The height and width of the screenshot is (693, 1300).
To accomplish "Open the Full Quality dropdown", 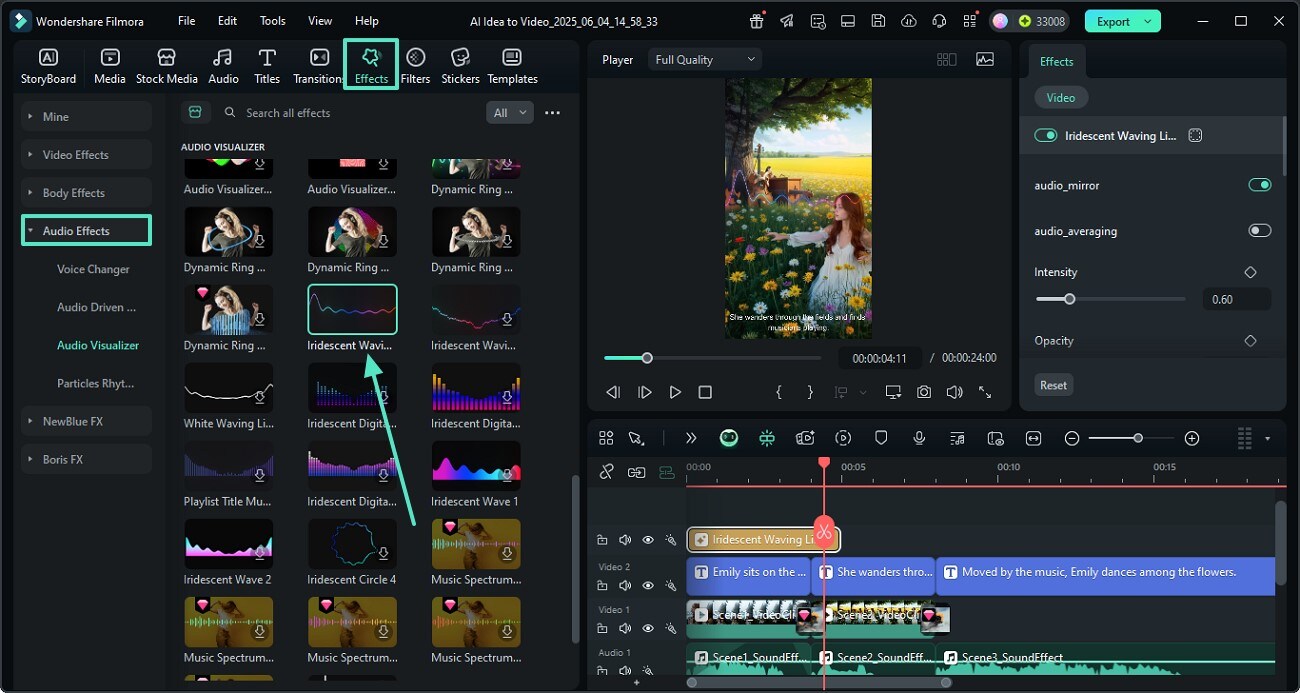I will point(704,60).
